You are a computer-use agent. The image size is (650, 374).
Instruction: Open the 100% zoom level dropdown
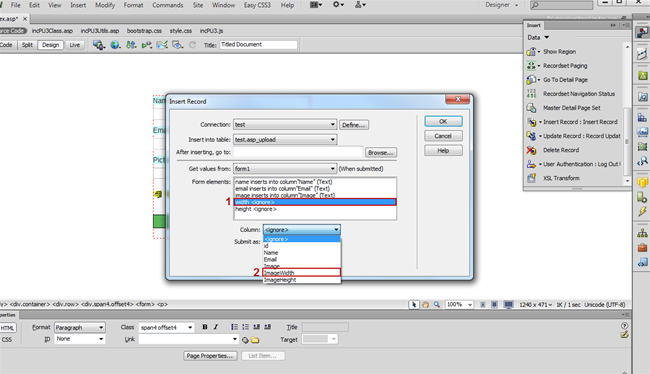[x=459, y=305]
